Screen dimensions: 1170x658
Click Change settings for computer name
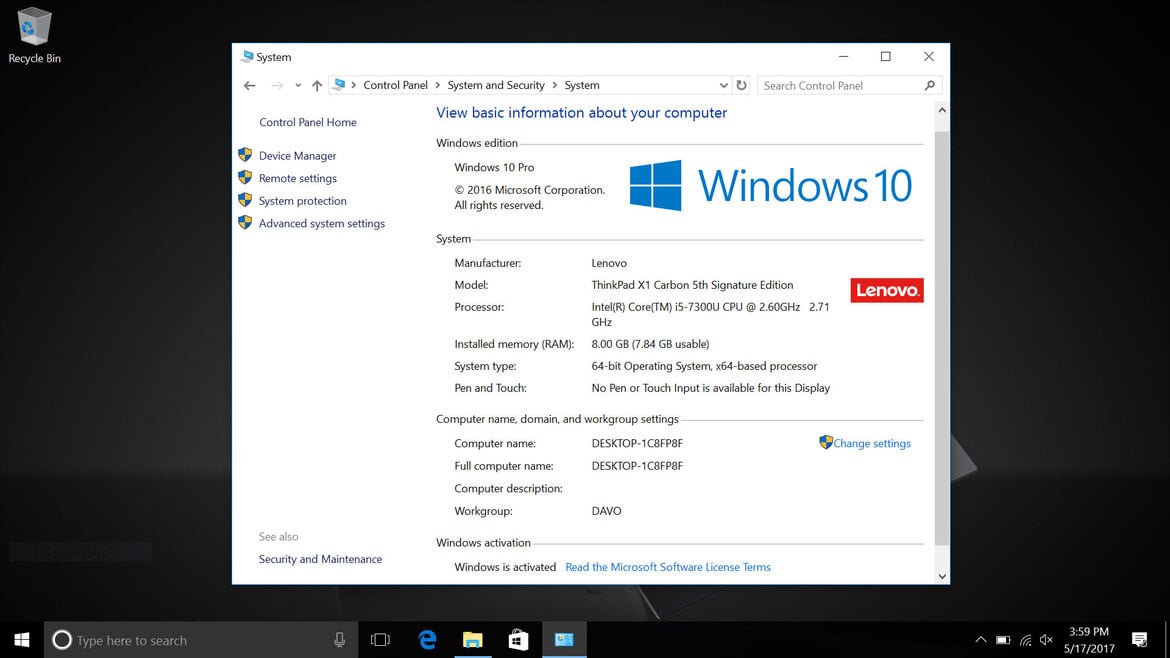click(872, 443)
